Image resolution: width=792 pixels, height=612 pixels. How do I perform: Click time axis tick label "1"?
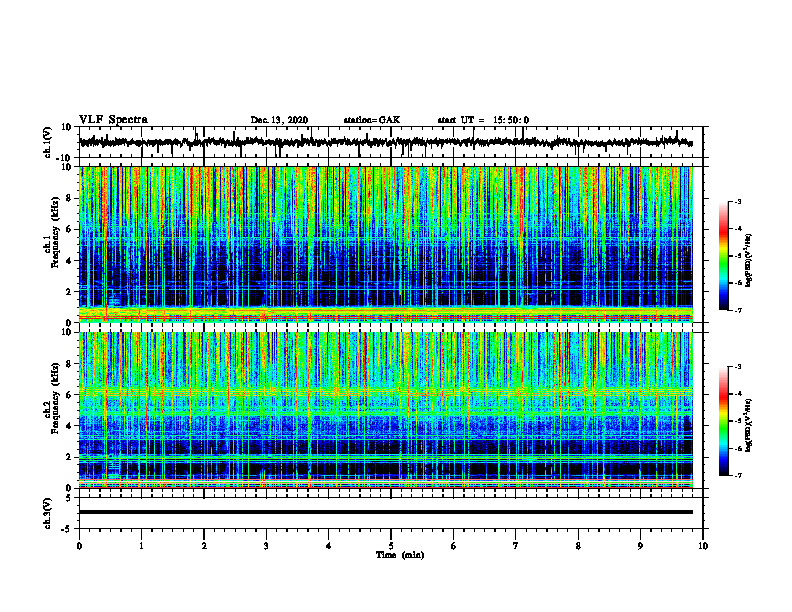pos(141,546)
